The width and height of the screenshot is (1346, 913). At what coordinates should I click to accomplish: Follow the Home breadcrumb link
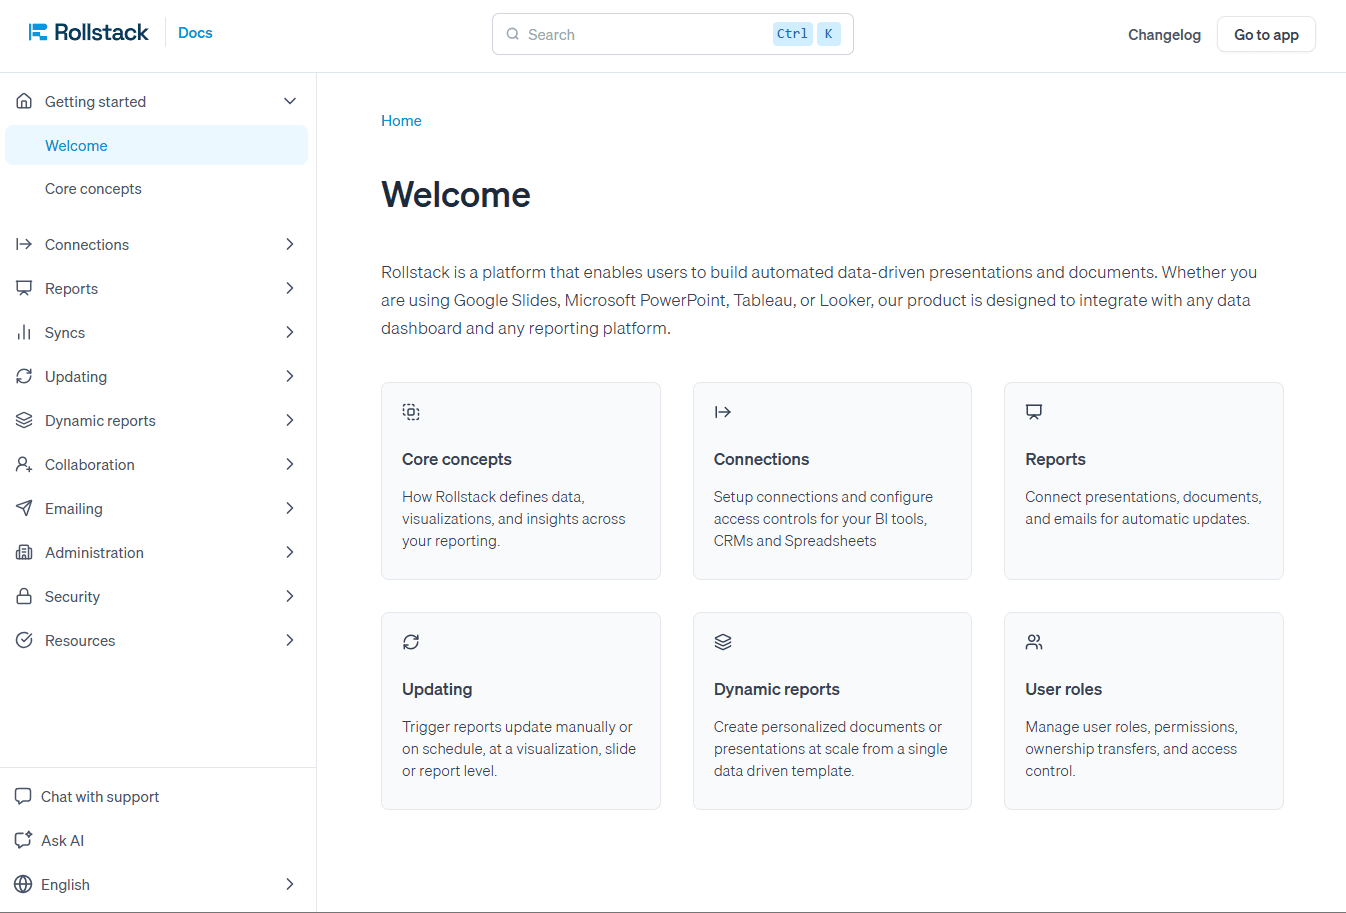pos(401,121)
